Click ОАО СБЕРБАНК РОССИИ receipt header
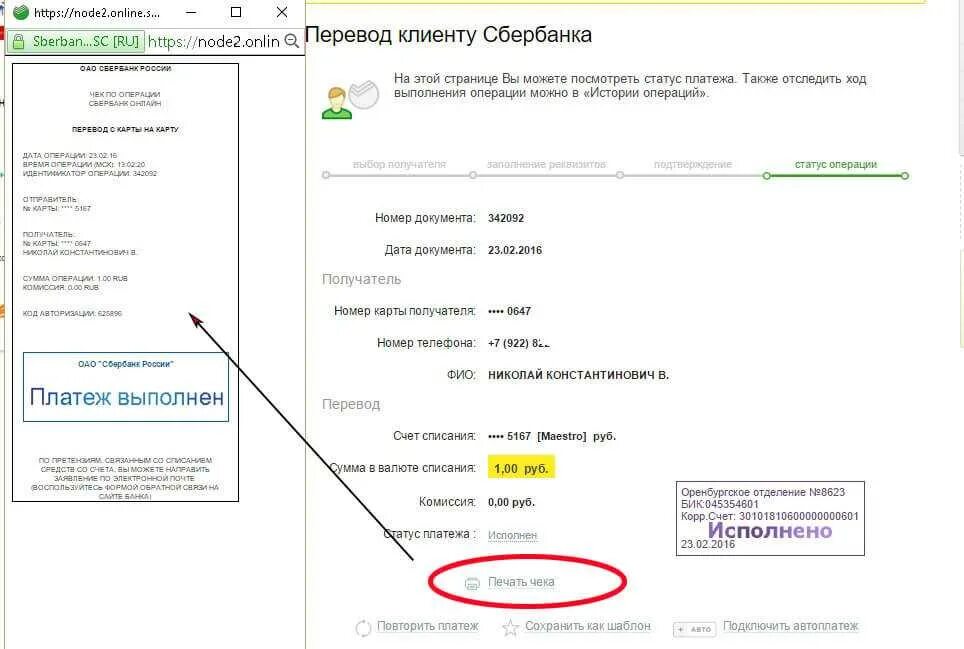This screenshot has height=649, width=964. pyautogui.click(x=125, y=68)
